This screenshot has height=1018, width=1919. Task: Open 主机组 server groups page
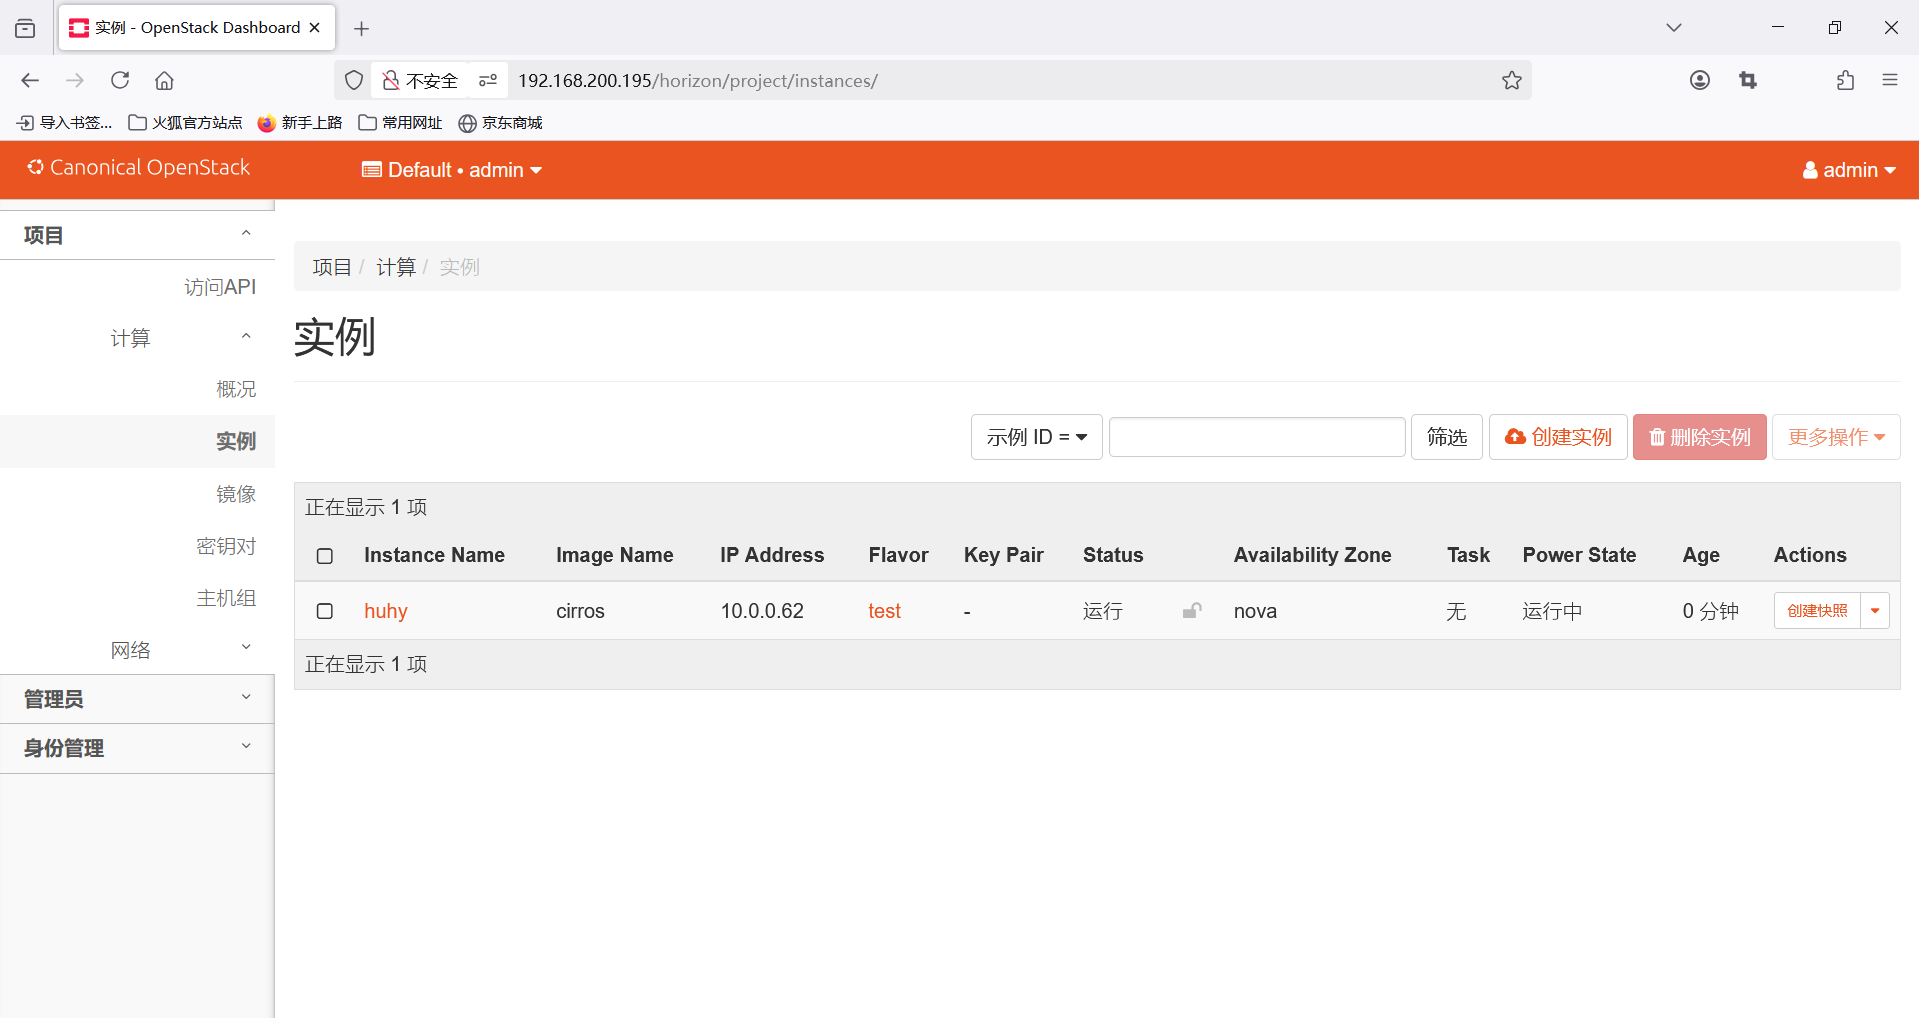coord(226,598)
